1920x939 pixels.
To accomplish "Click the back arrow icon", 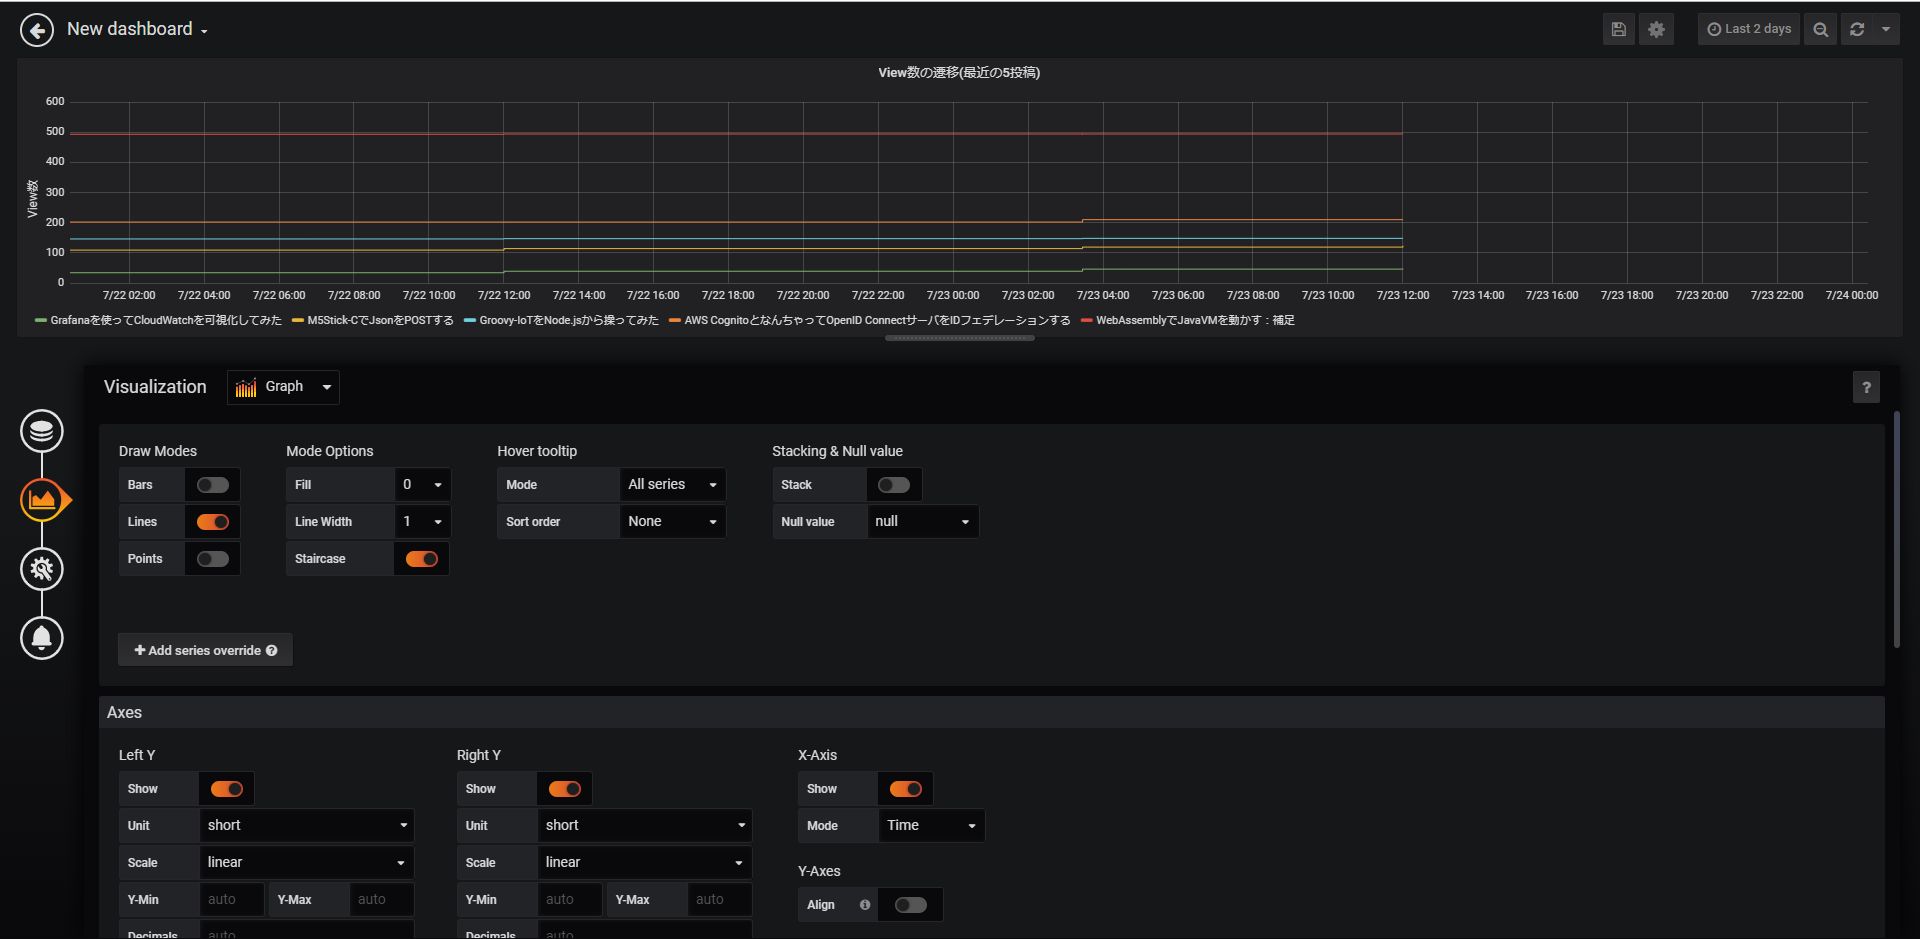I will (37, 30).
